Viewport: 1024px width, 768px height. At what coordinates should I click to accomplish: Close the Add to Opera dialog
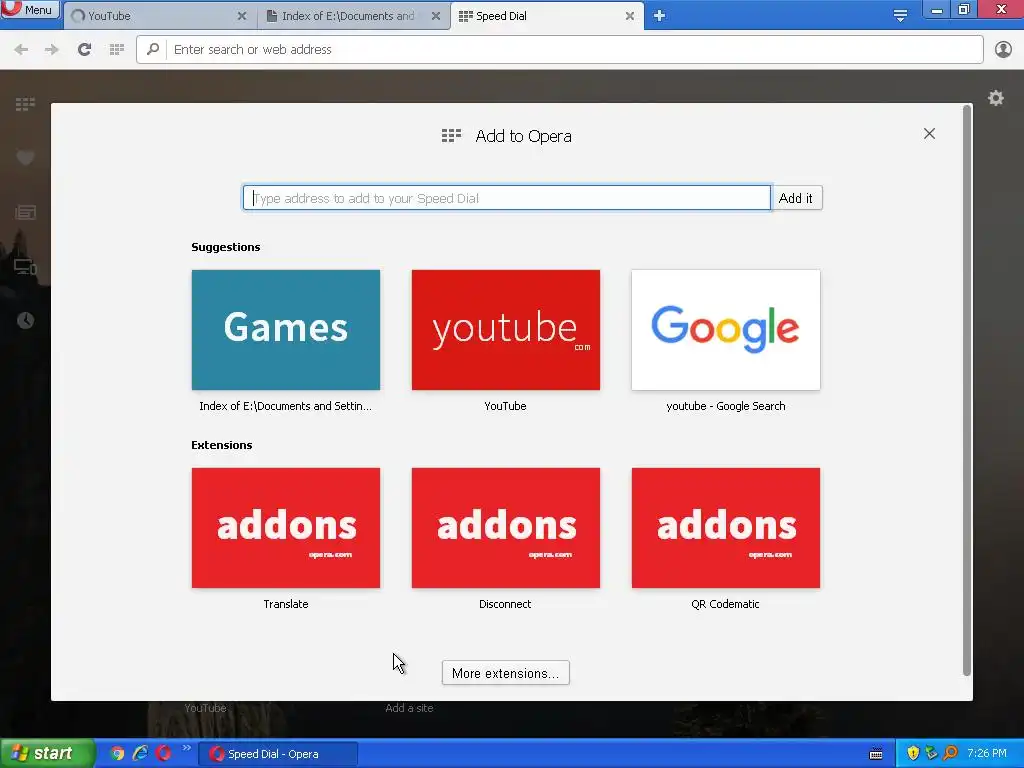[929, 134]
